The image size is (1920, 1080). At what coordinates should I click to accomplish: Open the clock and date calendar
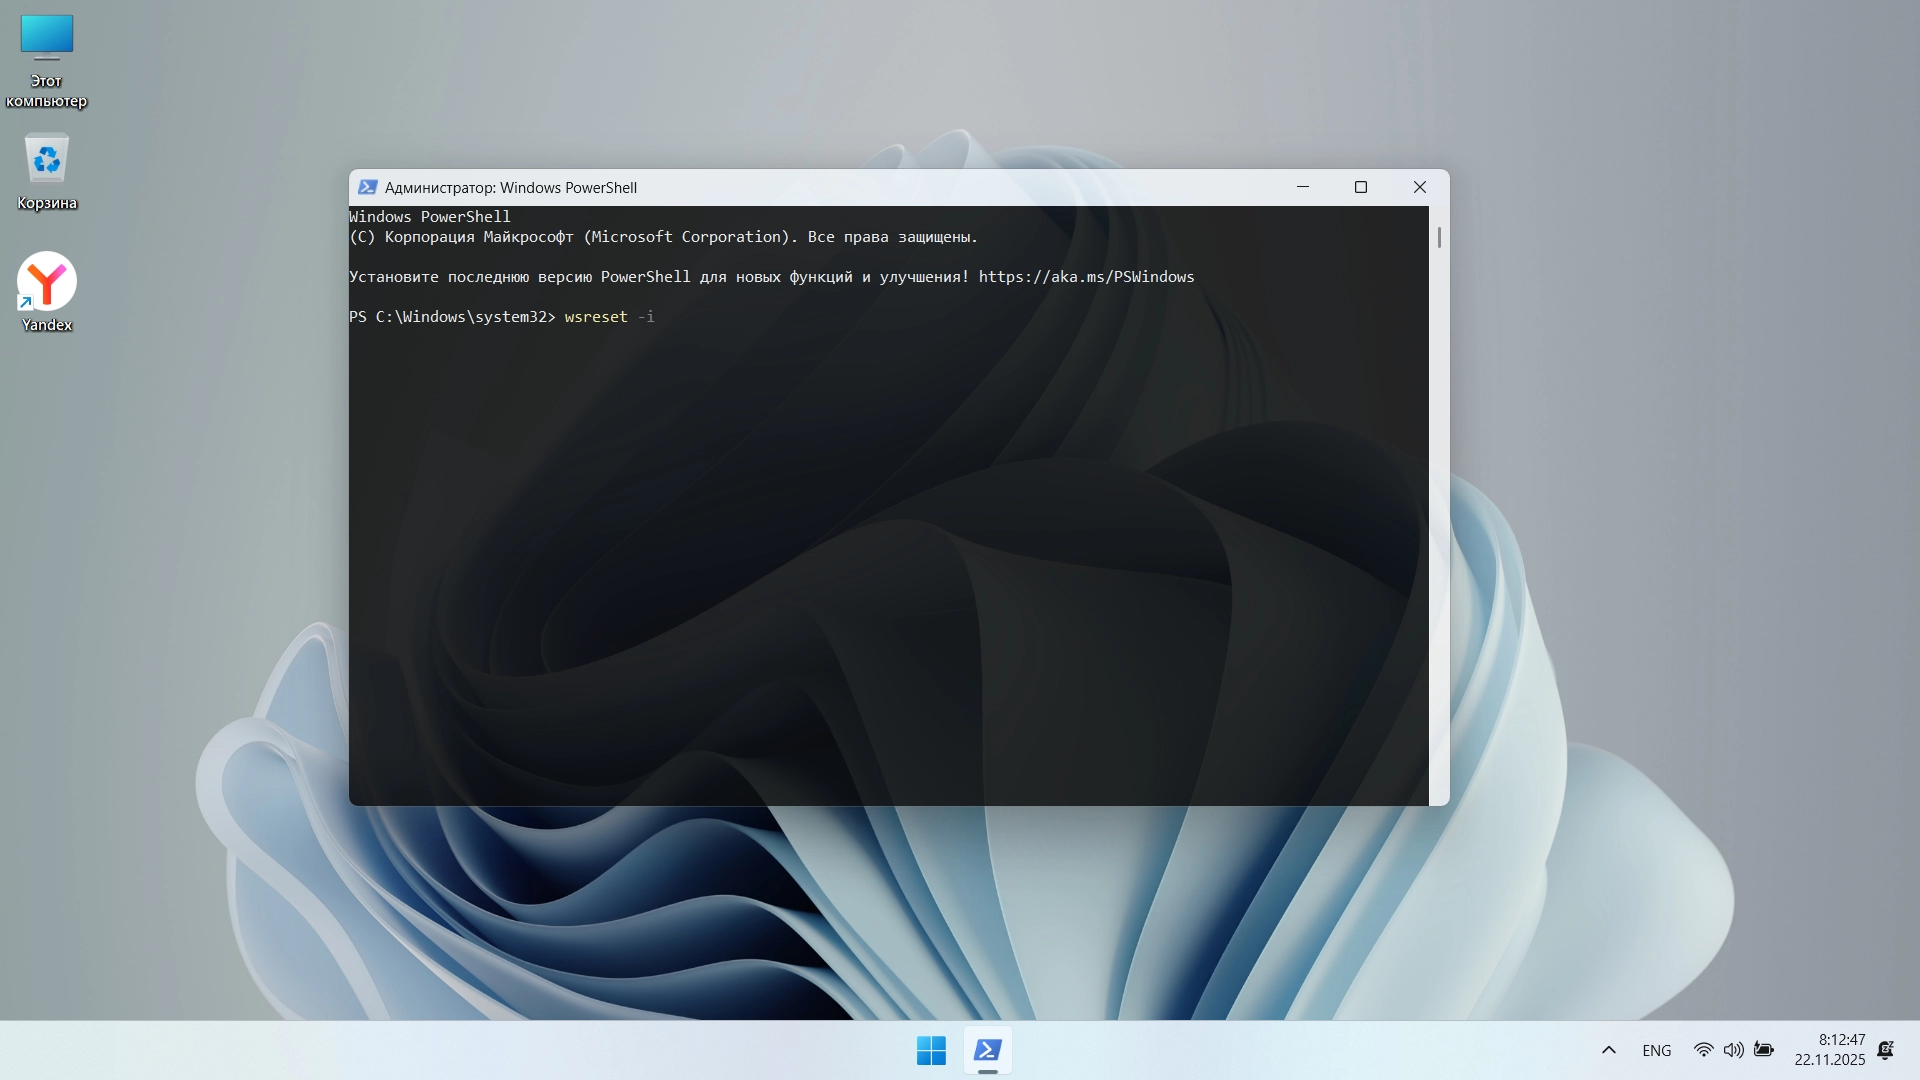click(x=1829, y=1050)
